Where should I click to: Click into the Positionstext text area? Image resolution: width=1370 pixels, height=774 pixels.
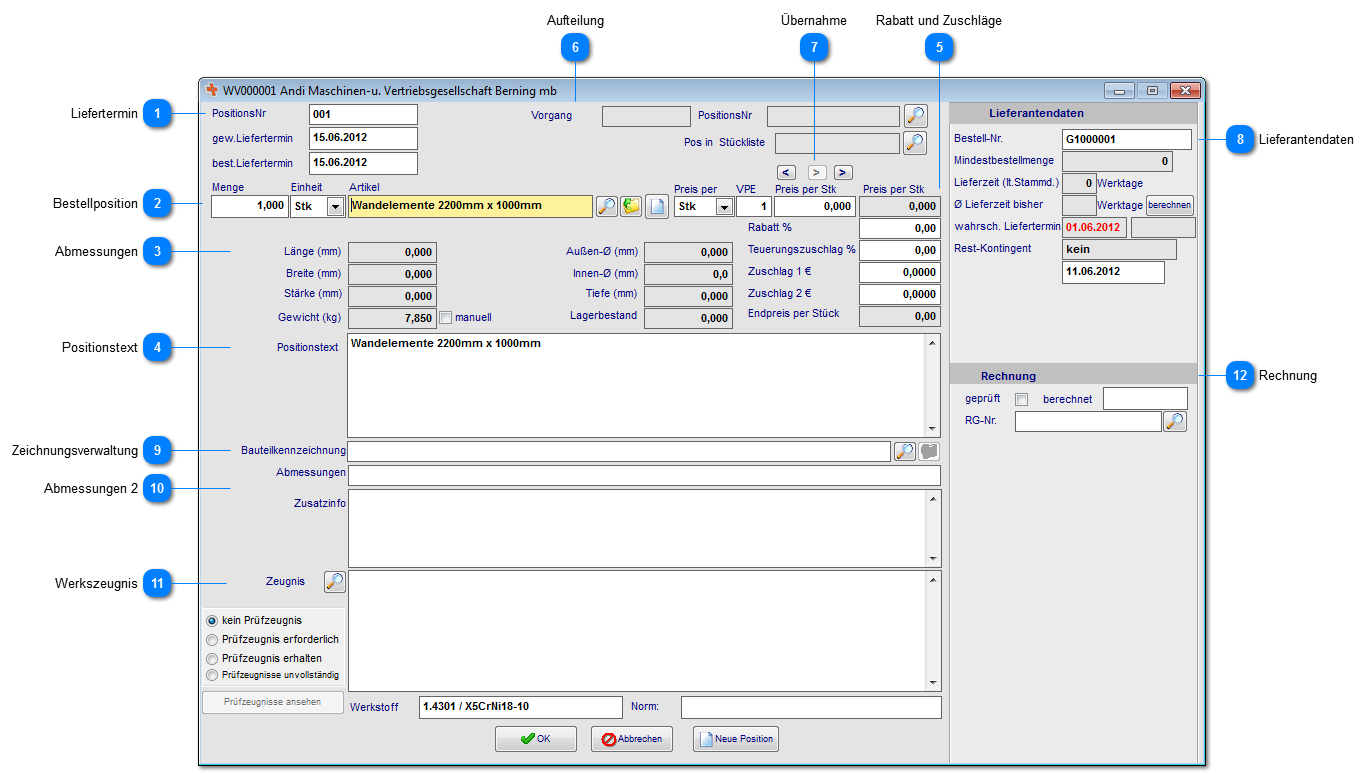click(x=636, y=386)
